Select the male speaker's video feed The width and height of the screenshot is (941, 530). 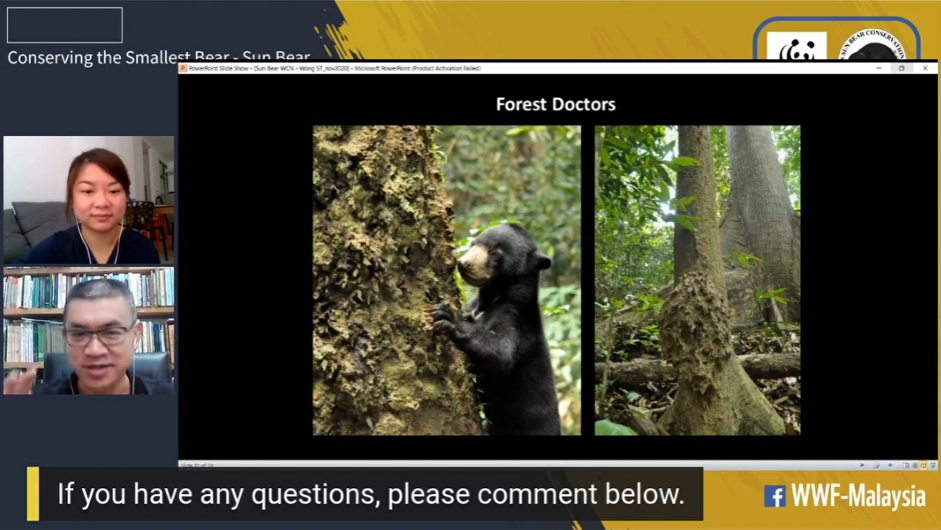[89, 331]
